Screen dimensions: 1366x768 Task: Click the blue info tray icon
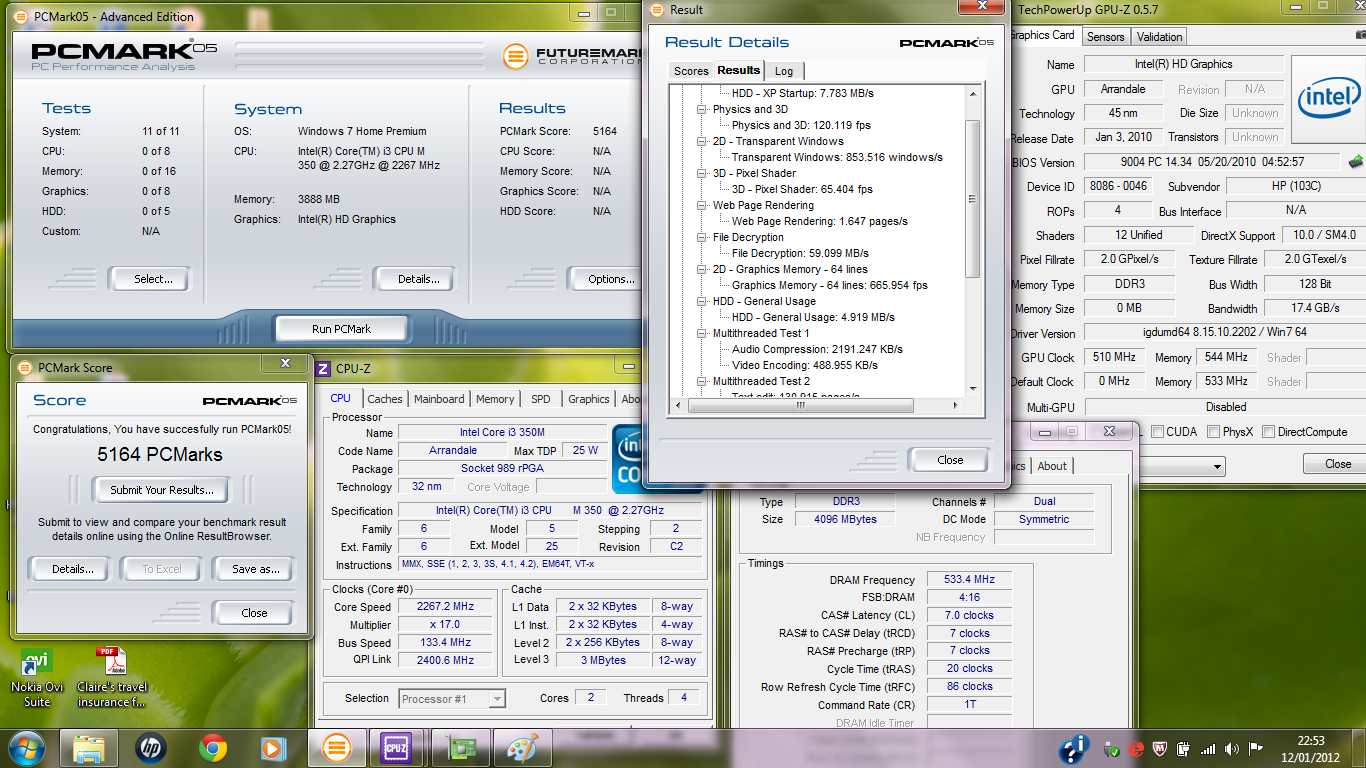(1074, 749)
